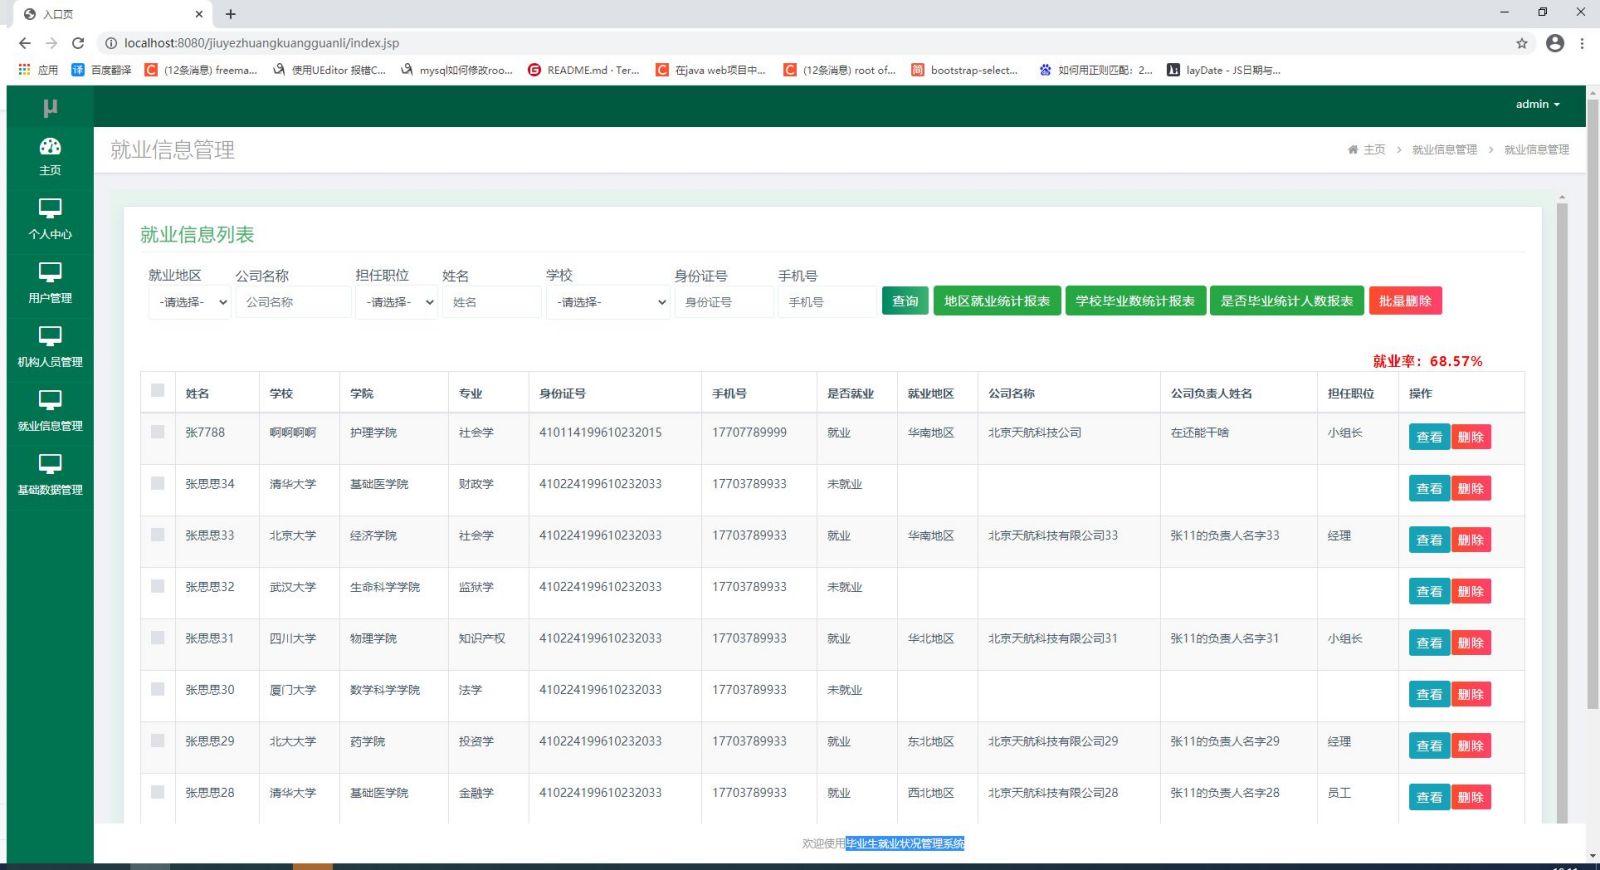This screenshot has height=870, width=1600.
Task: Click cell 北京天航科技公司 in first row
Action: (1035, 433)
